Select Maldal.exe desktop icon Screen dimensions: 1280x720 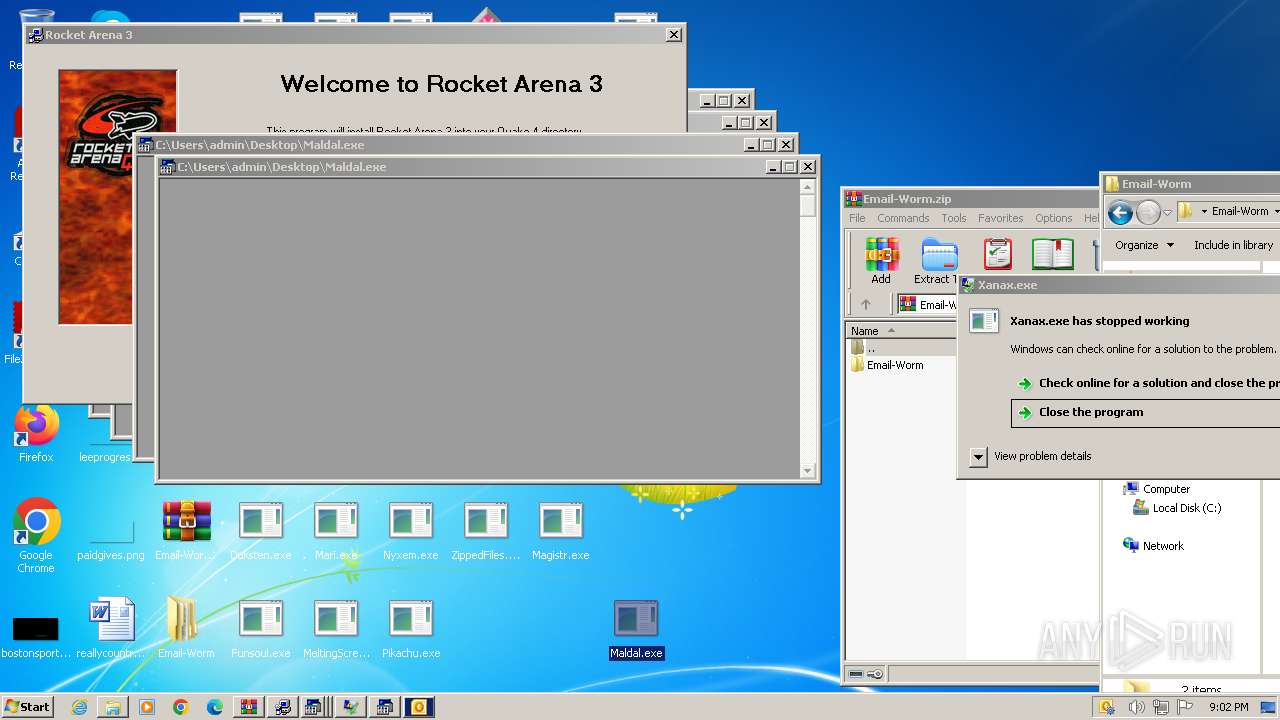pyautogui.click(x=636, y=630)
